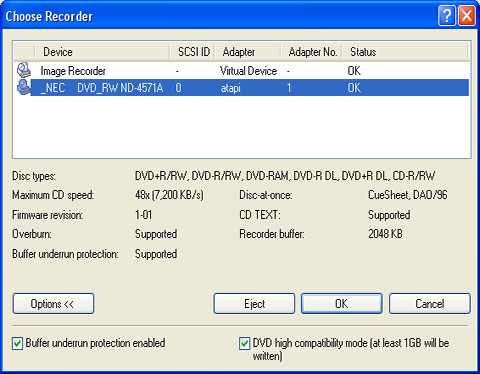
Task: Click the Image Recorder virtual device icon
Action: (x=24, y=70)
